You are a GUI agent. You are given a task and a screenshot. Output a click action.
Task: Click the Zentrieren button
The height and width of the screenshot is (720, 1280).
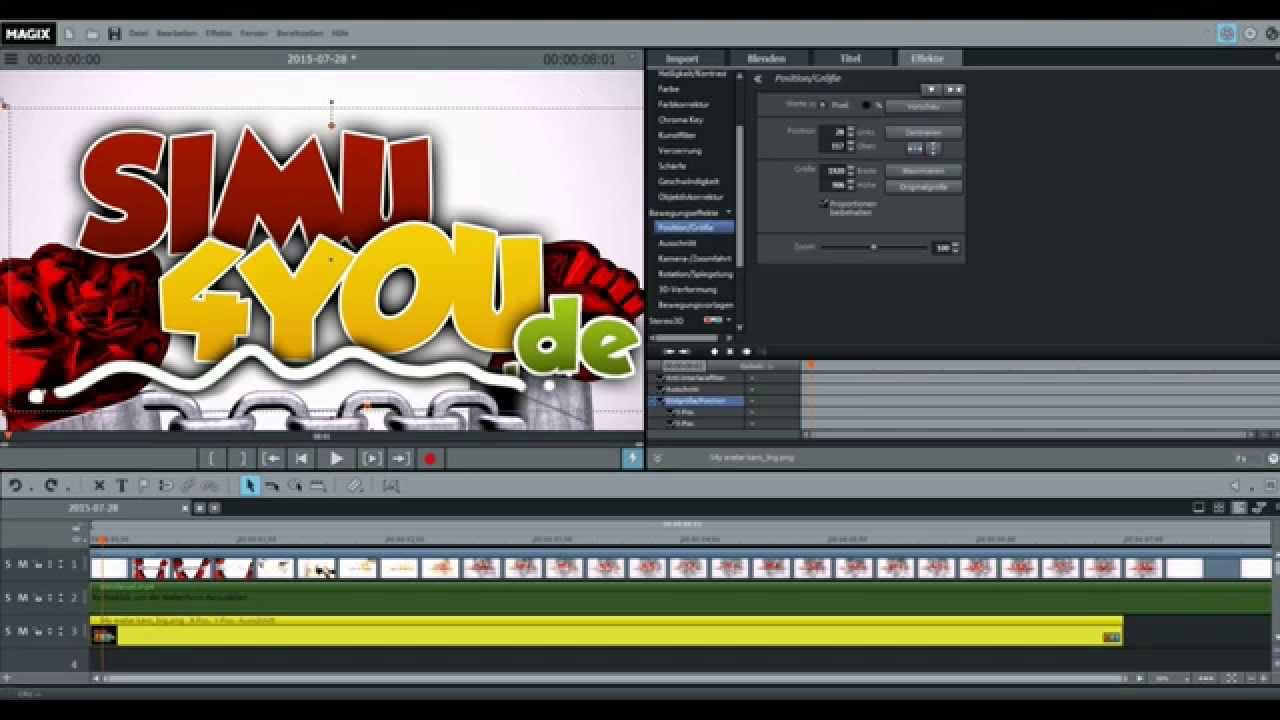click(923, 132)
